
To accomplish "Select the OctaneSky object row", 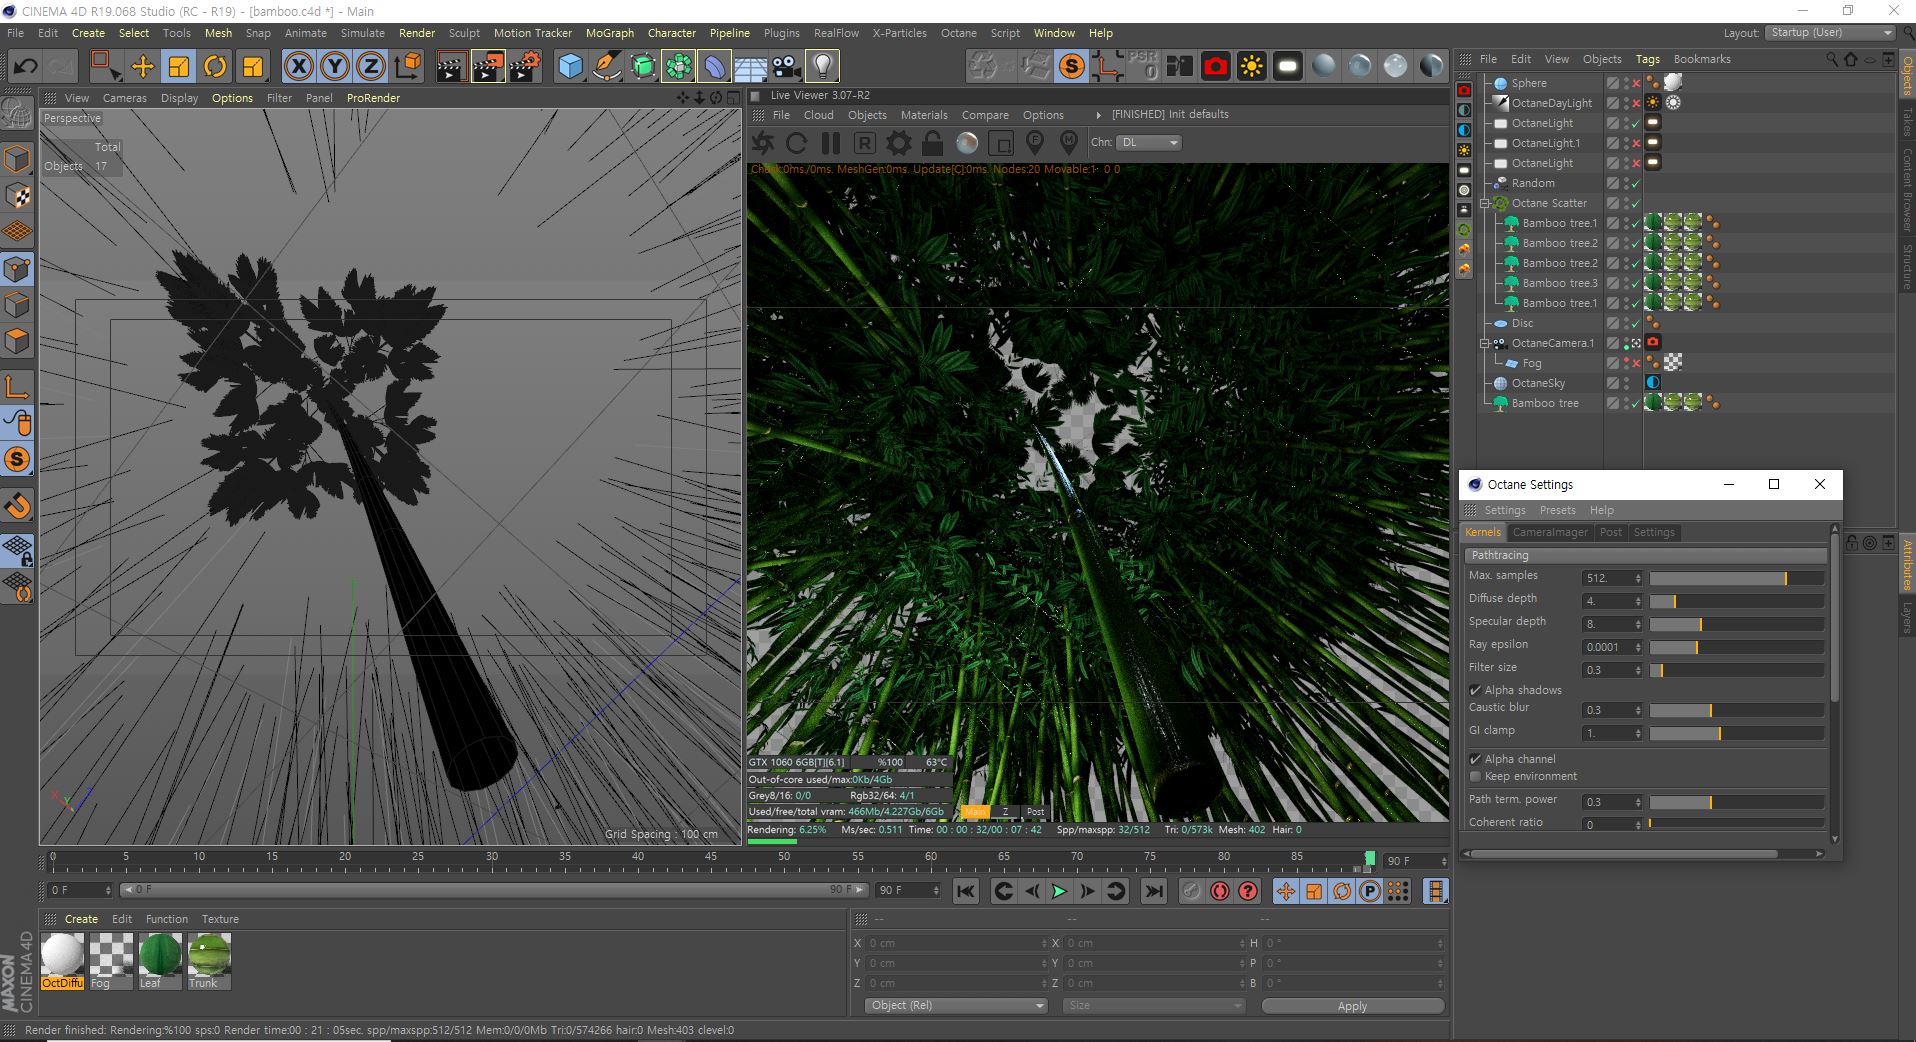I will pyautogui.click(x=1540, y=383).
